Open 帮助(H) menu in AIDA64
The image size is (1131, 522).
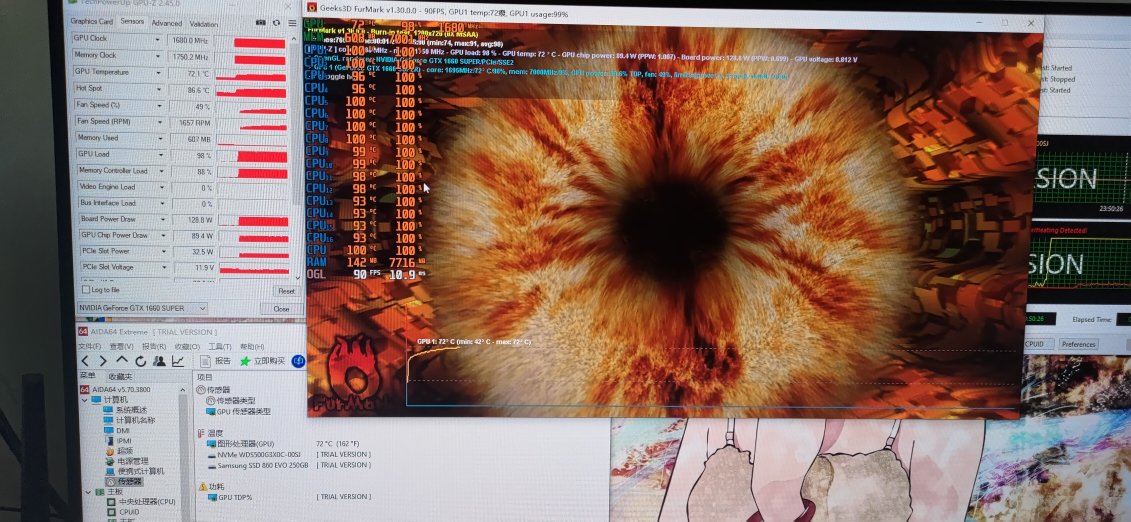click(x=252, y=346)
